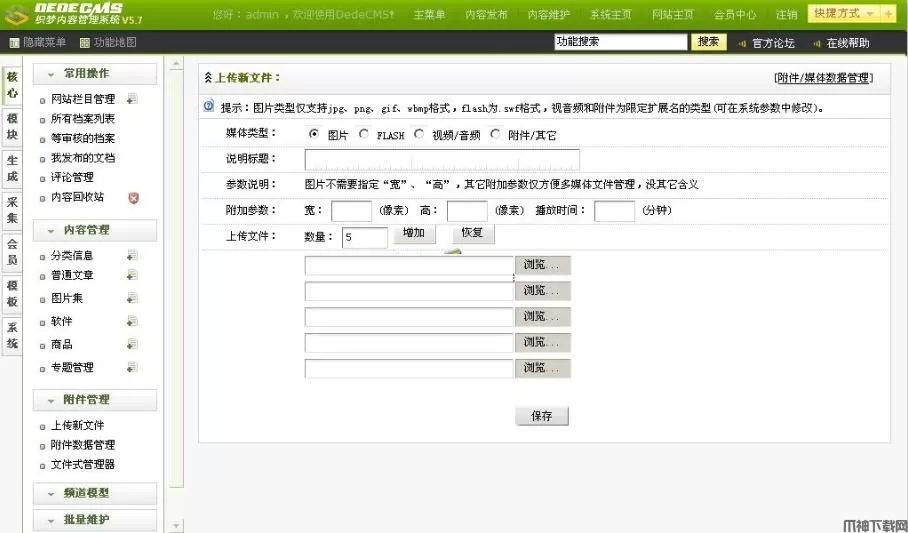908x533 pixels.
Task: Click the speaker icon before 官方论坛
Action: point(742,43)
